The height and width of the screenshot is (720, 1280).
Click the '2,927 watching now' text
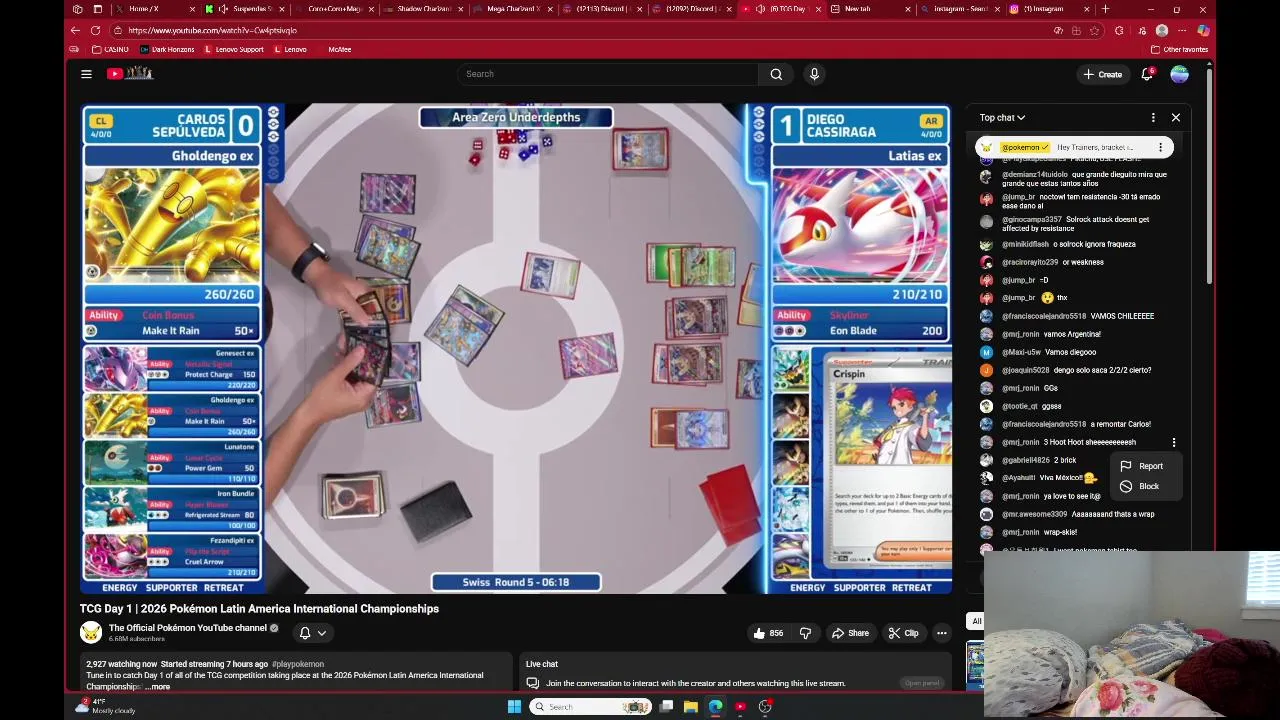[x=121, y=664]
